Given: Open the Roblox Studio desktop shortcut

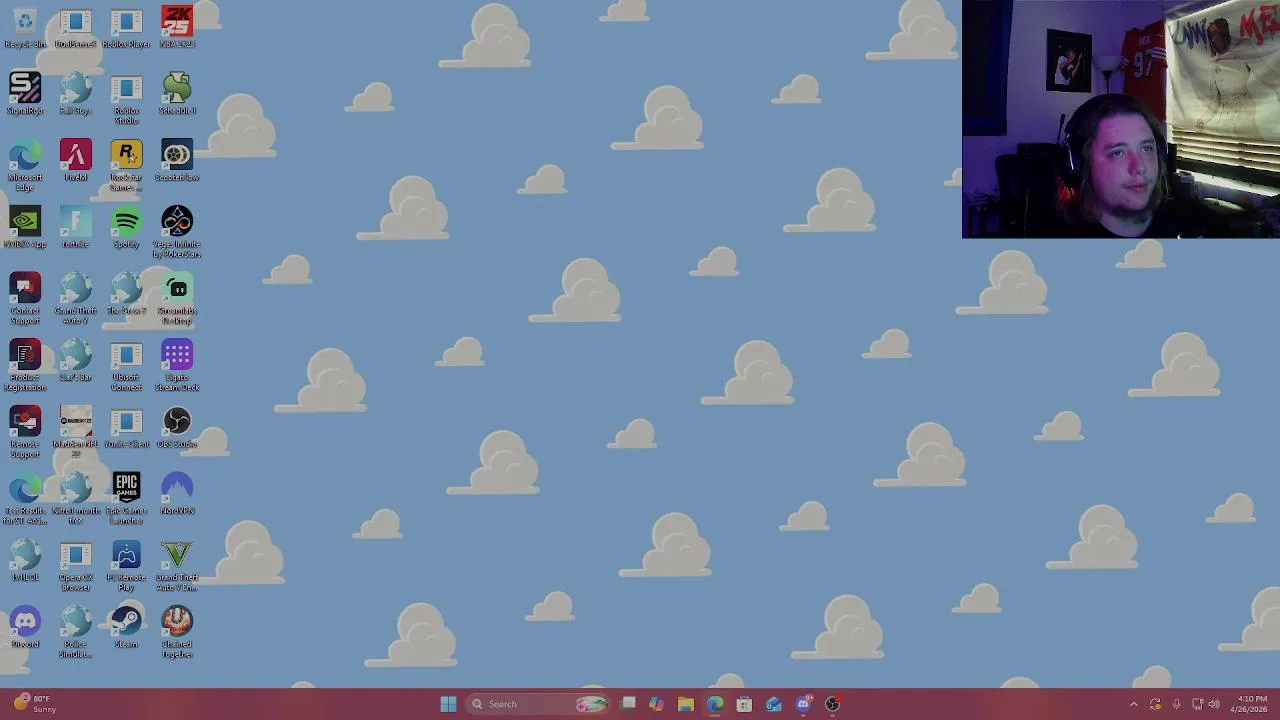Looking at the screenshot, I should pyautogui.click(x=126, y=99).
